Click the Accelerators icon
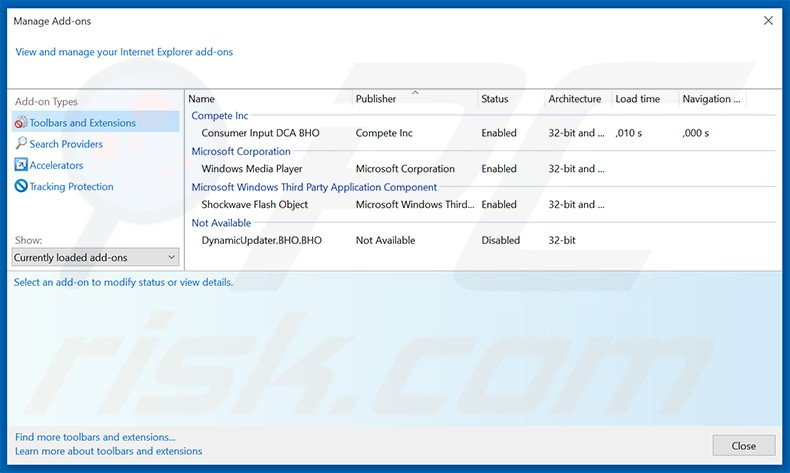790x473 pixels. (x=21, y=165)
